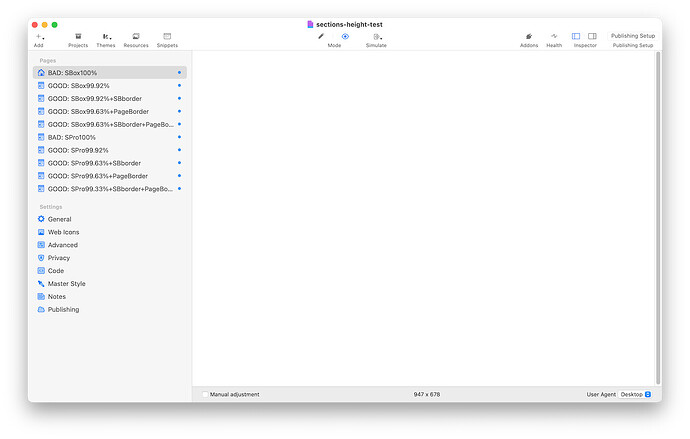
Task: Click the Notes document icon
Action: coord(41,296)
